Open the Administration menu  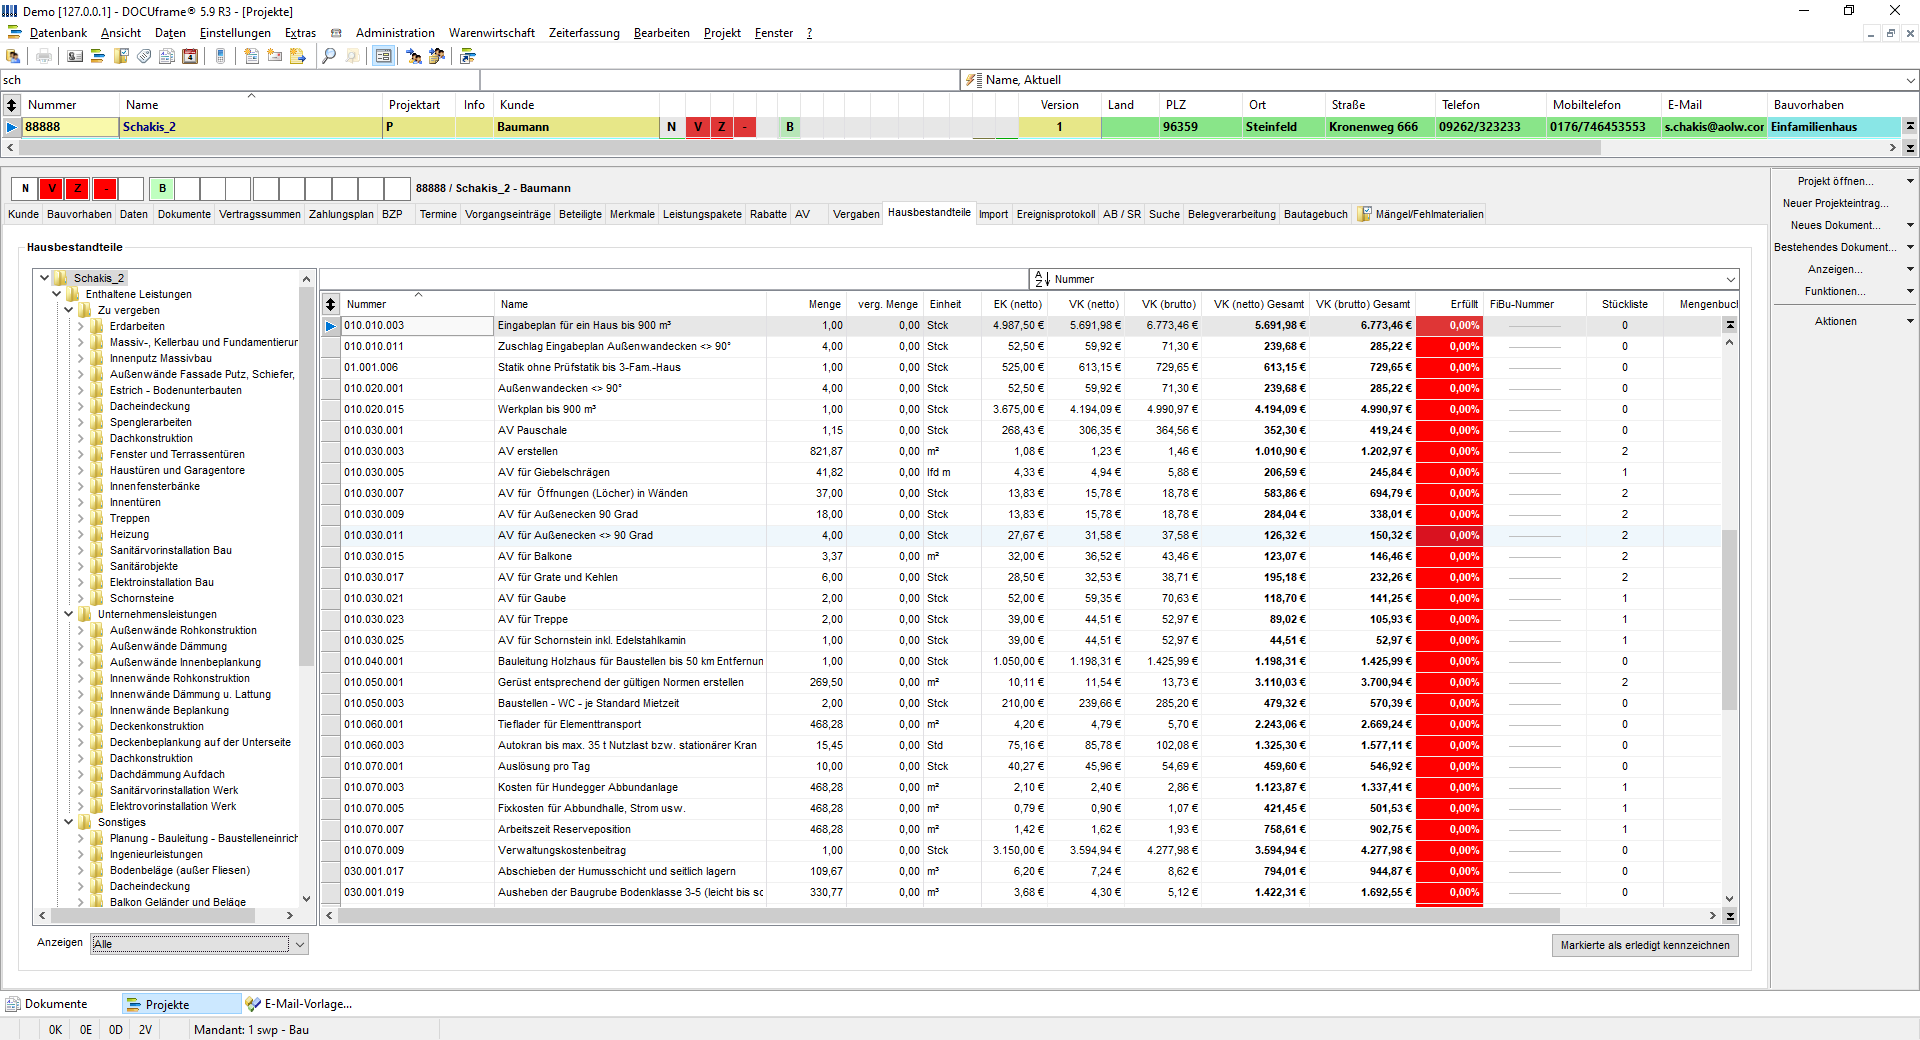pos(395,33)
